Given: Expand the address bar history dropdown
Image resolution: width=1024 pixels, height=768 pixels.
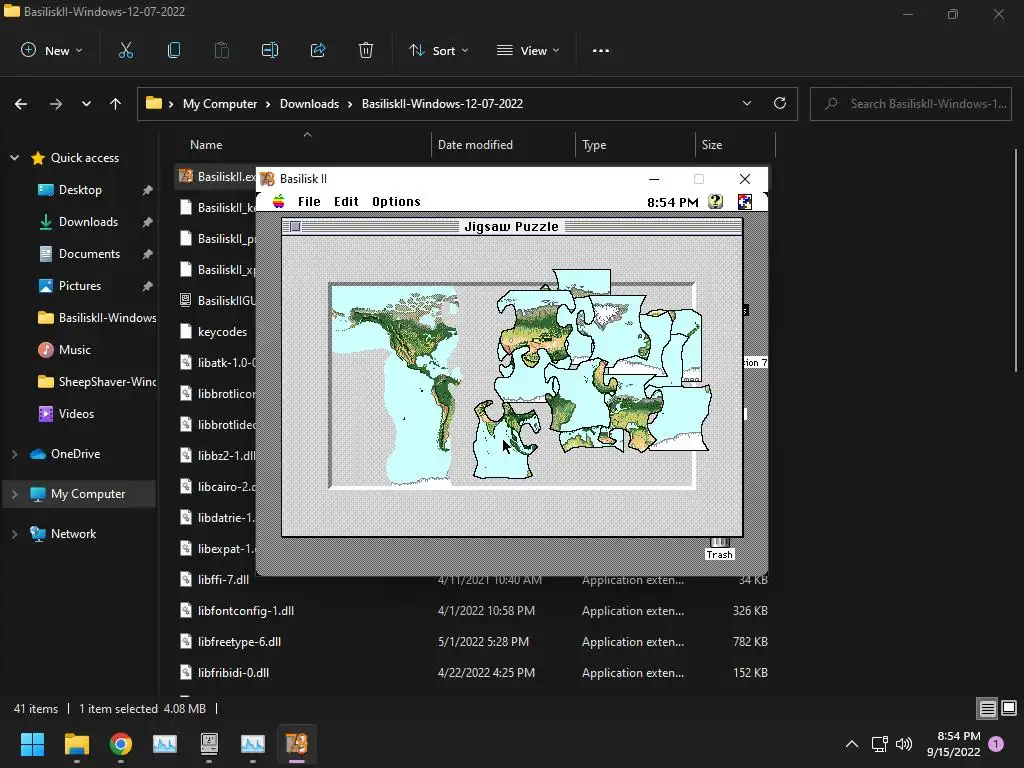Looking at the screenshot, I should click(x=746, y=103).
